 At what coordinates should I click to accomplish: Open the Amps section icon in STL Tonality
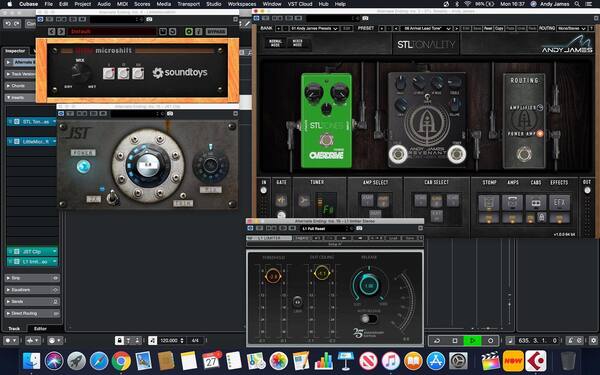(x=512, y=202)
